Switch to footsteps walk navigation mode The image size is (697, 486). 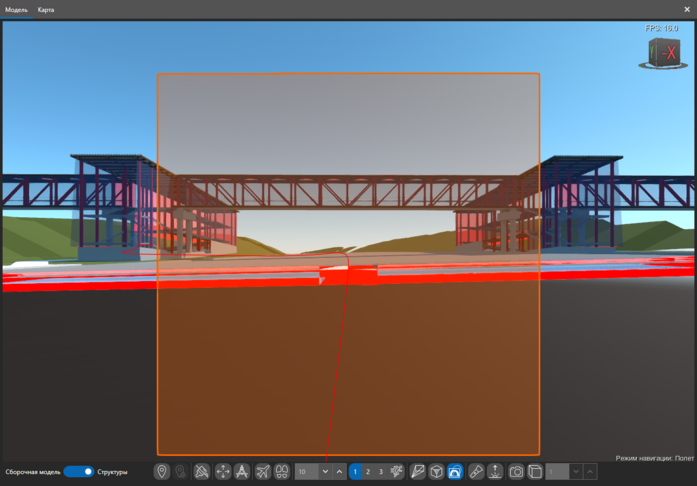pos(282,471)
